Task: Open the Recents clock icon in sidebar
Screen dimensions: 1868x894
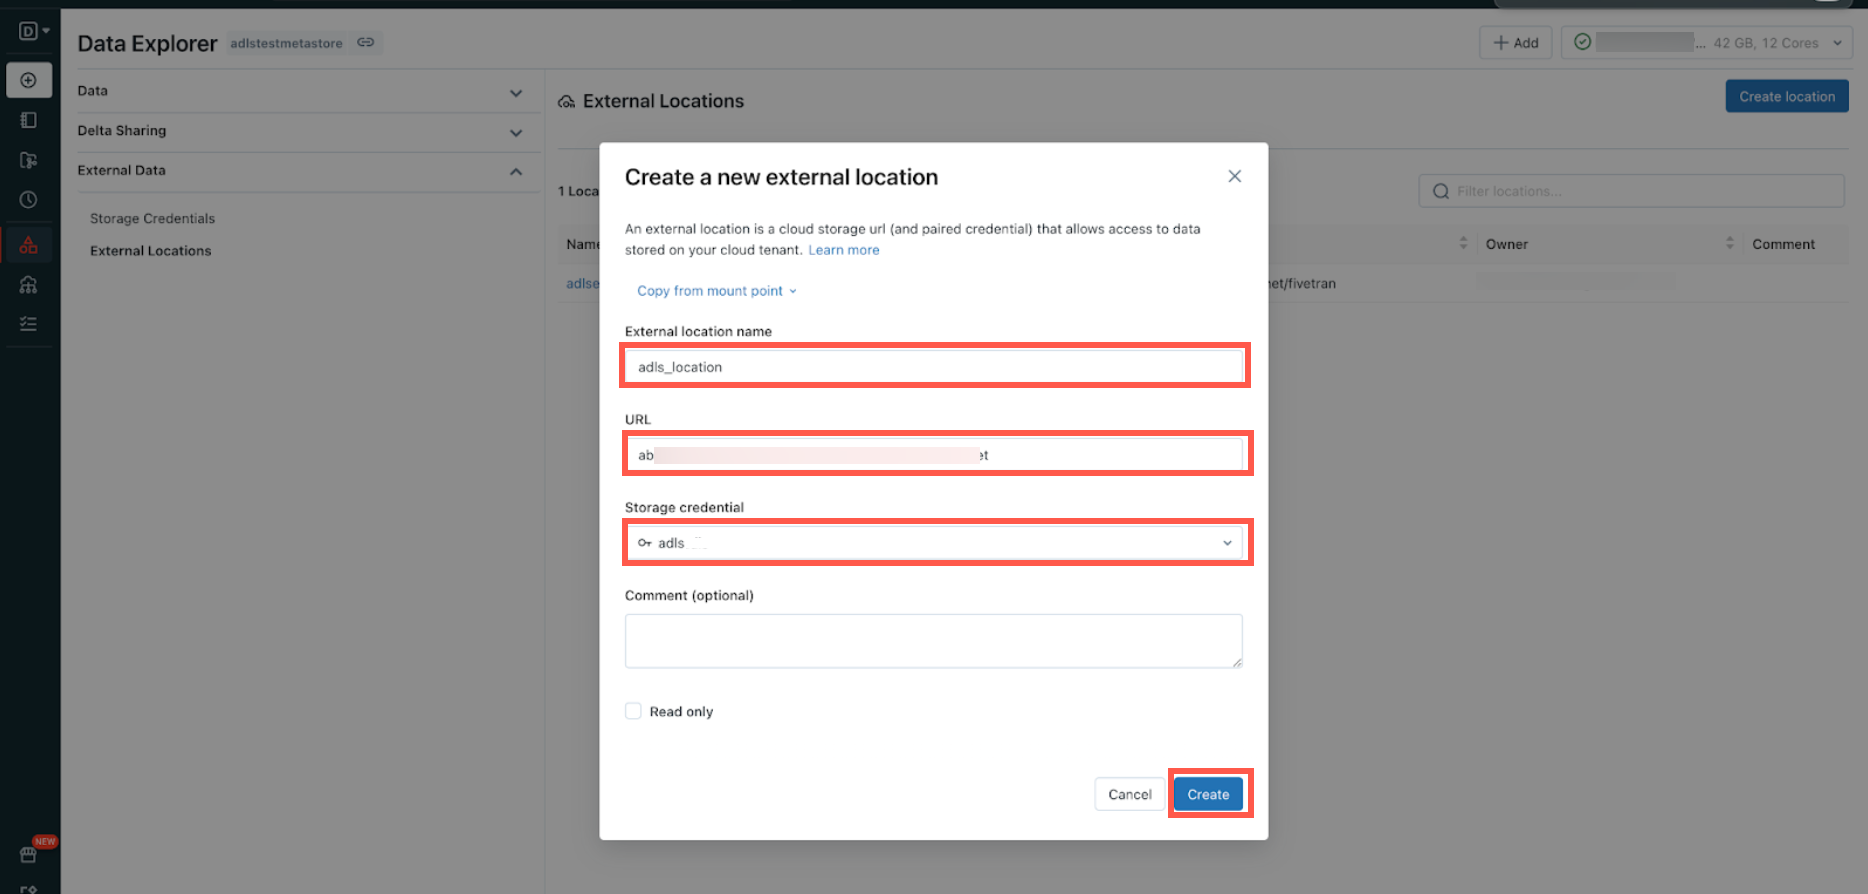Action: coord(29,200)
